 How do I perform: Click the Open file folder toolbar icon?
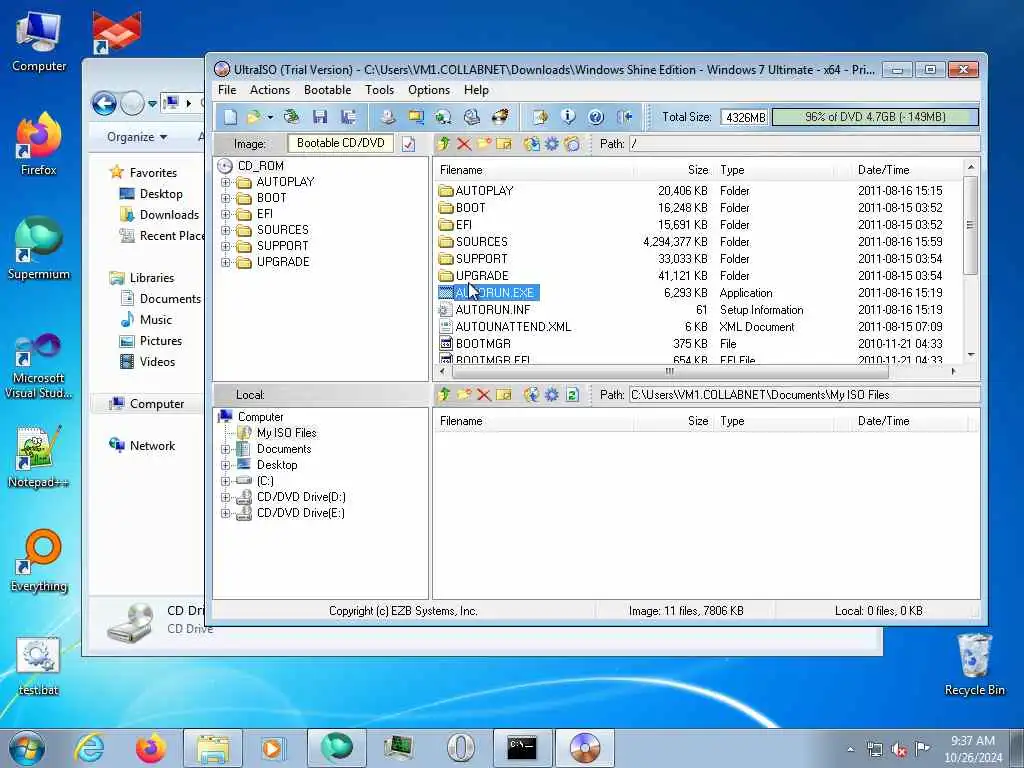253,117
